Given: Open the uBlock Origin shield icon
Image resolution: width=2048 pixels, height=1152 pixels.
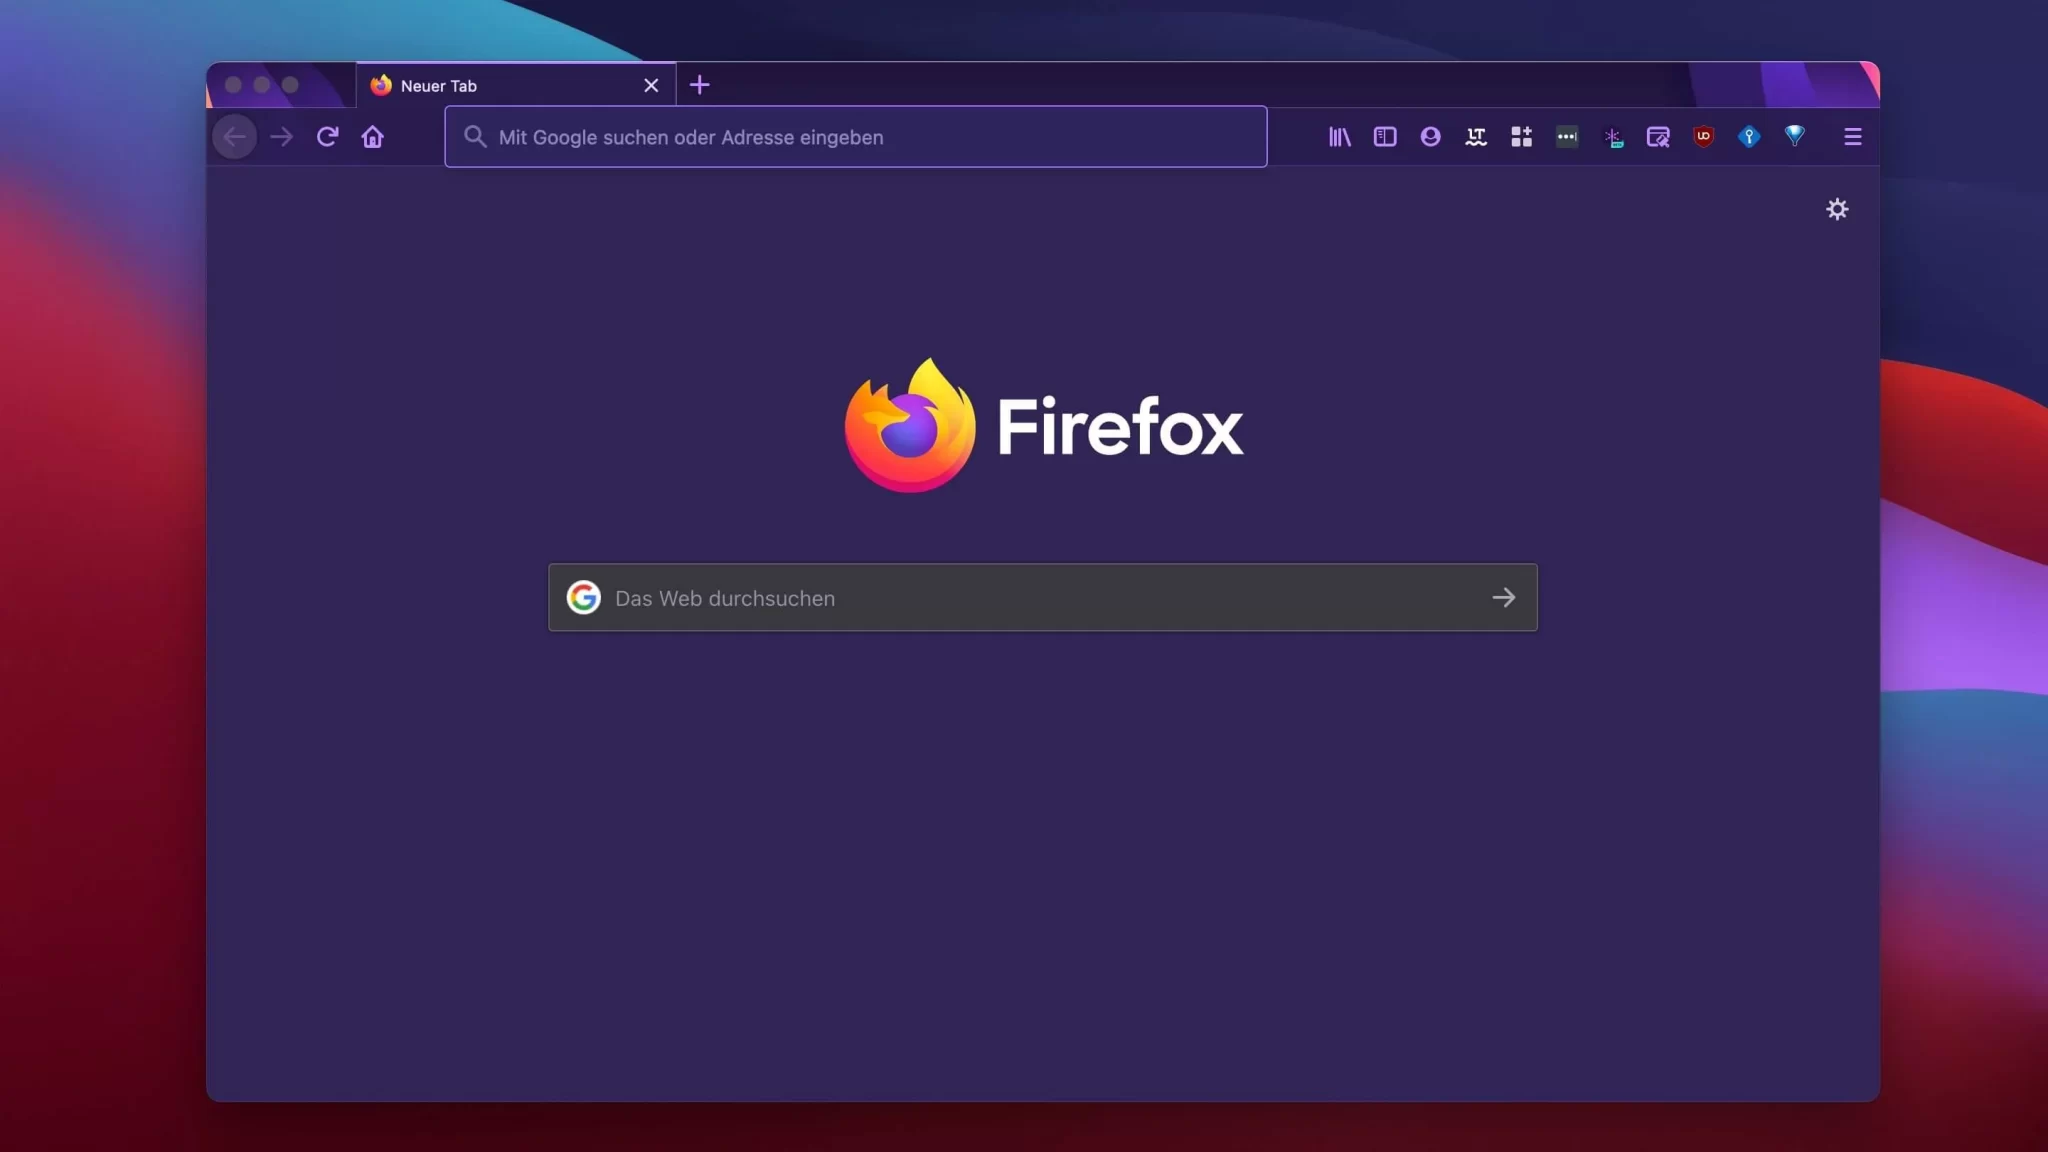Looking at the screenshot, I should click(1704, 137).
